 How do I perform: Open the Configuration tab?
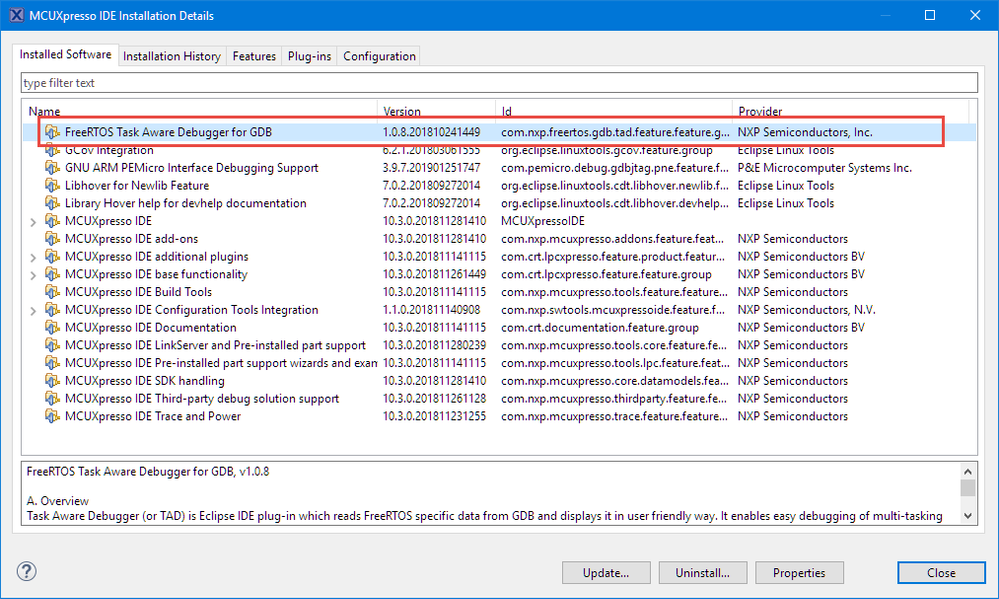tap(379, 56)
